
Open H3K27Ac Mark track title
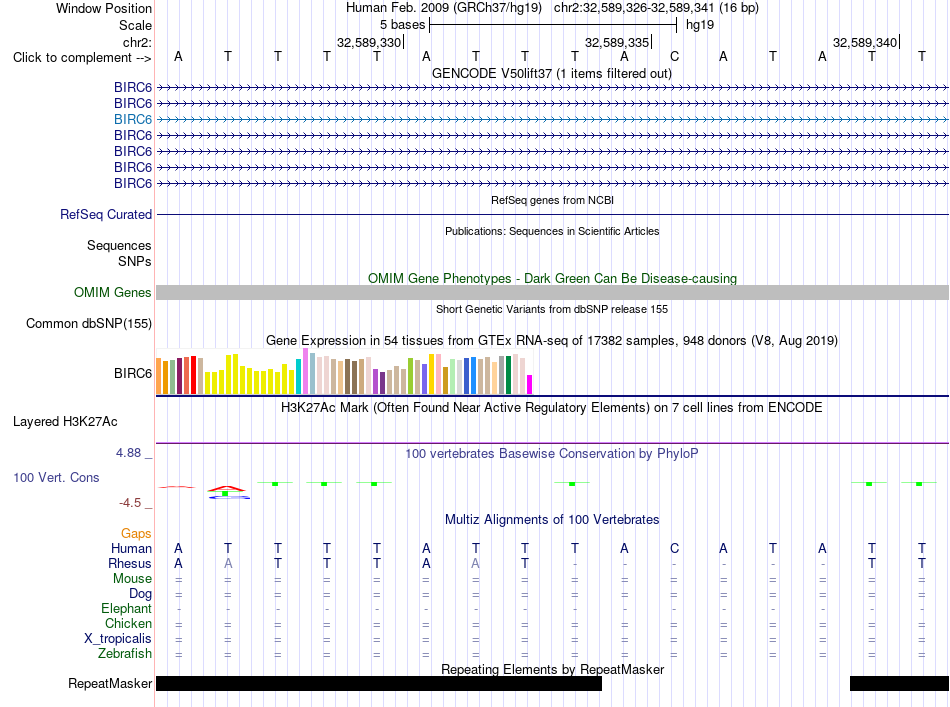552,407
